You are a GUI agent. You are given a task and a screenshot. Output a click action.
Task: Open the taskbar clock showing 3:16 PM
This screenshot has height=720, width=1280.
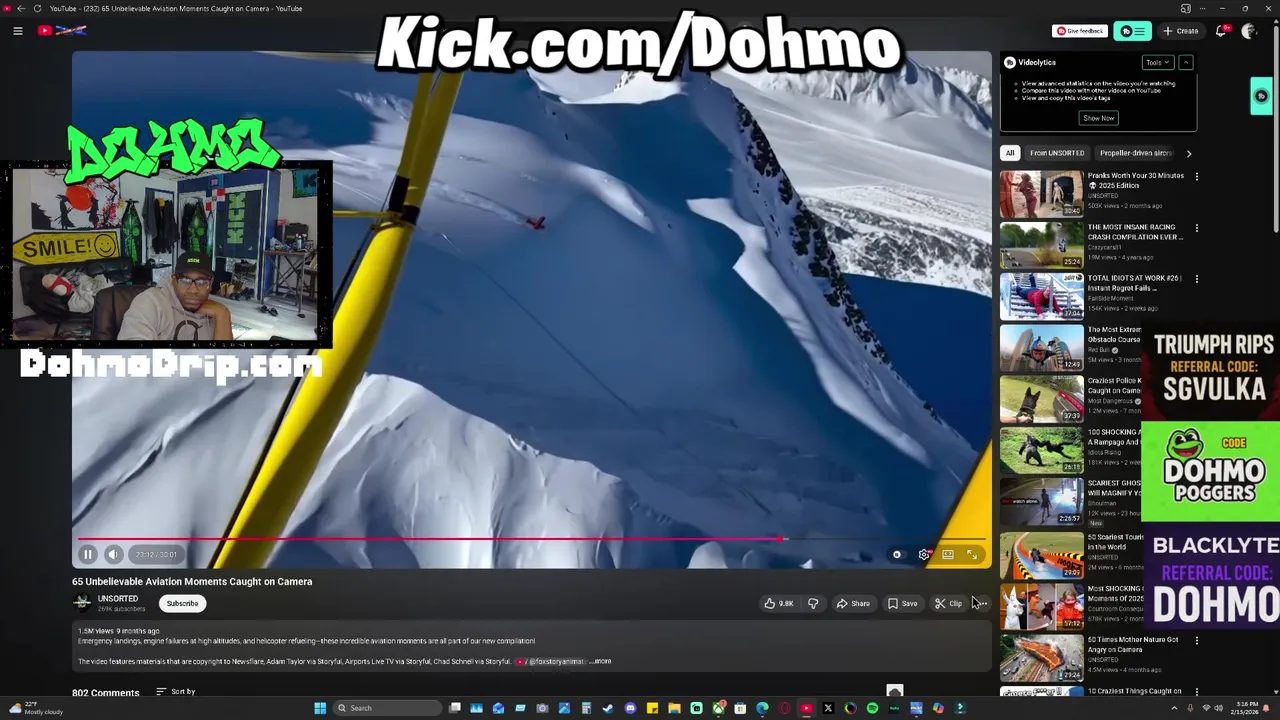(x=1246, y=708)
